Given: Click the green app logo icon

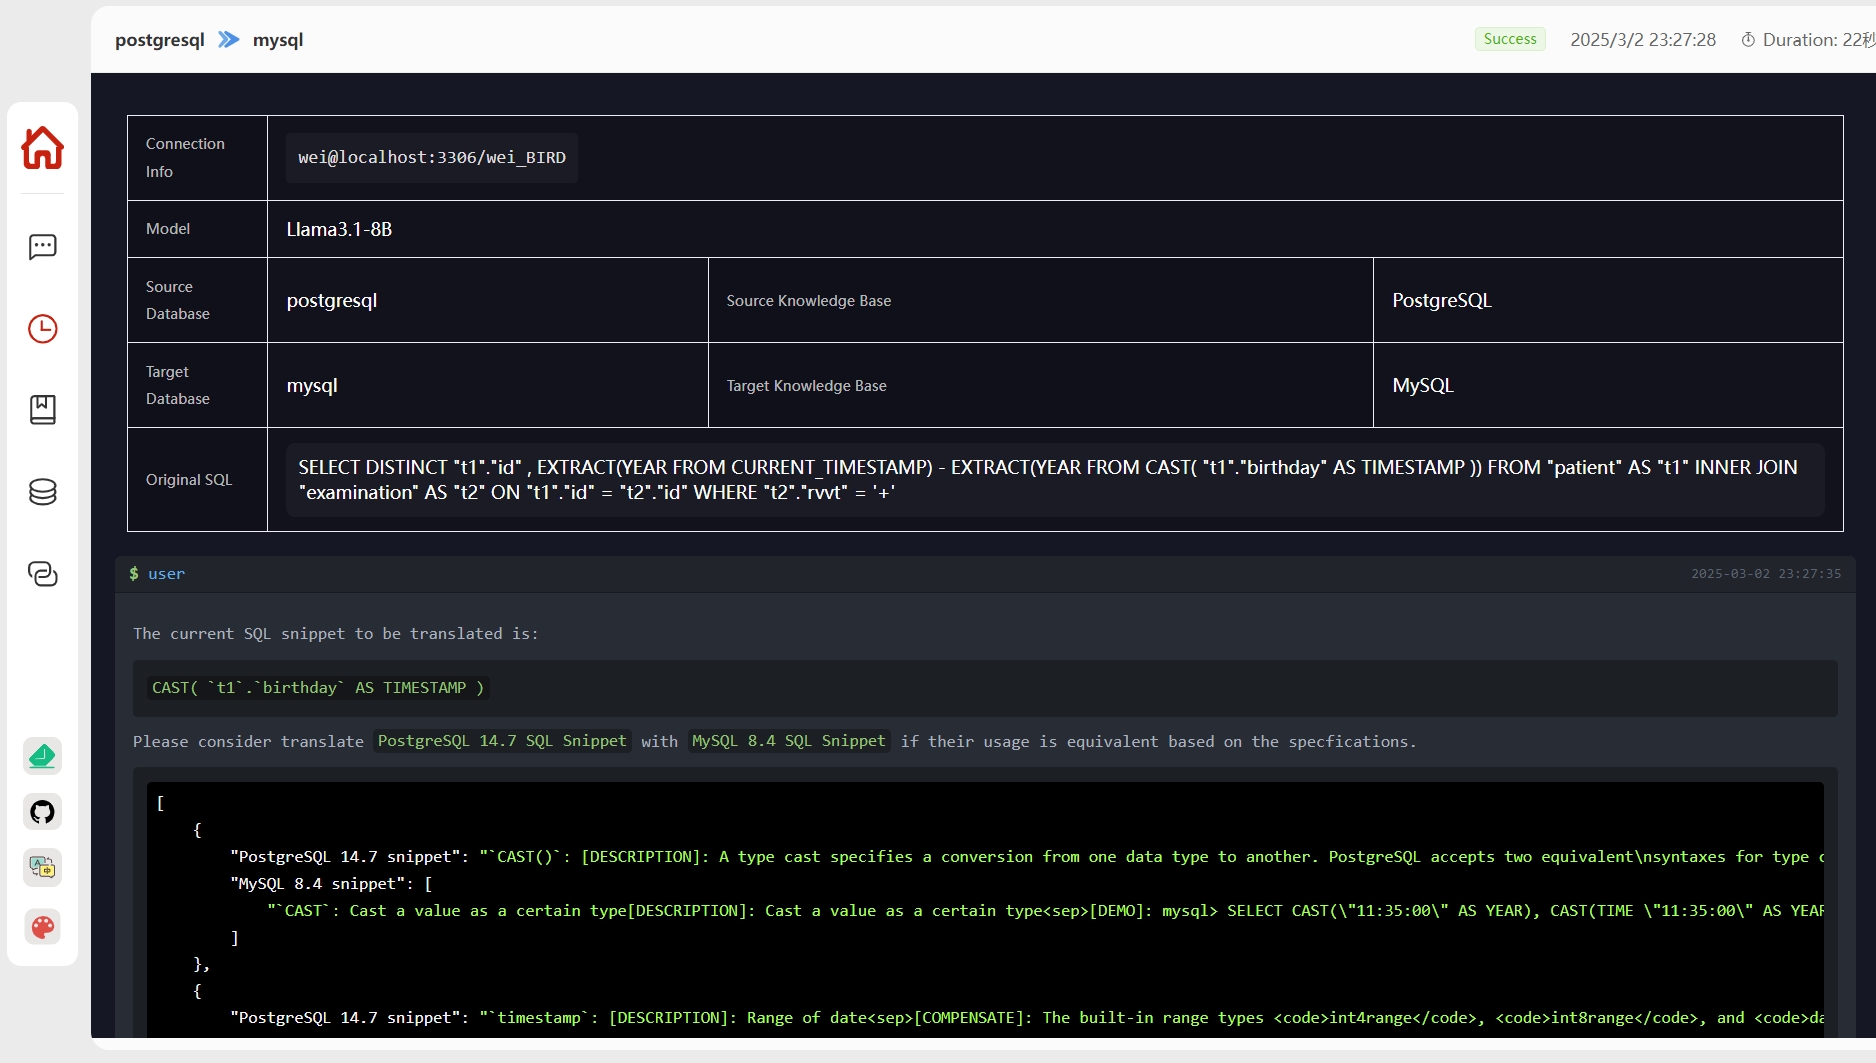Looking at the screenshot, I should click(x=42, y=756).
